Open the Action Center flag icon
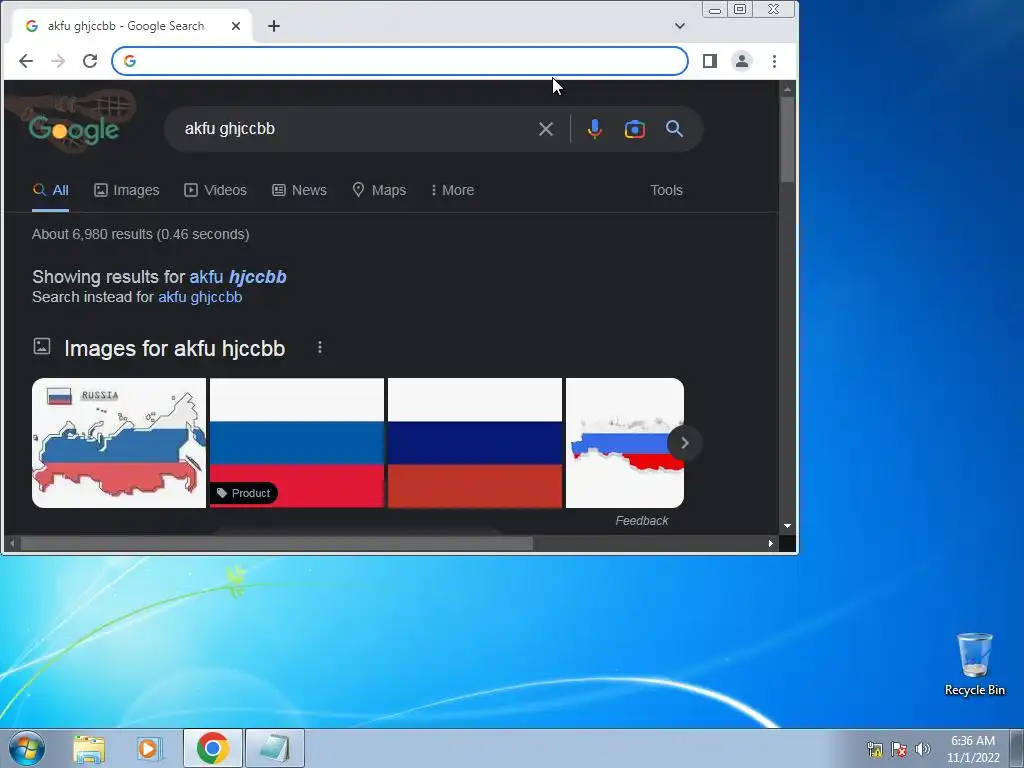Viewport: 1024px width, 768px height. [899, 749]
